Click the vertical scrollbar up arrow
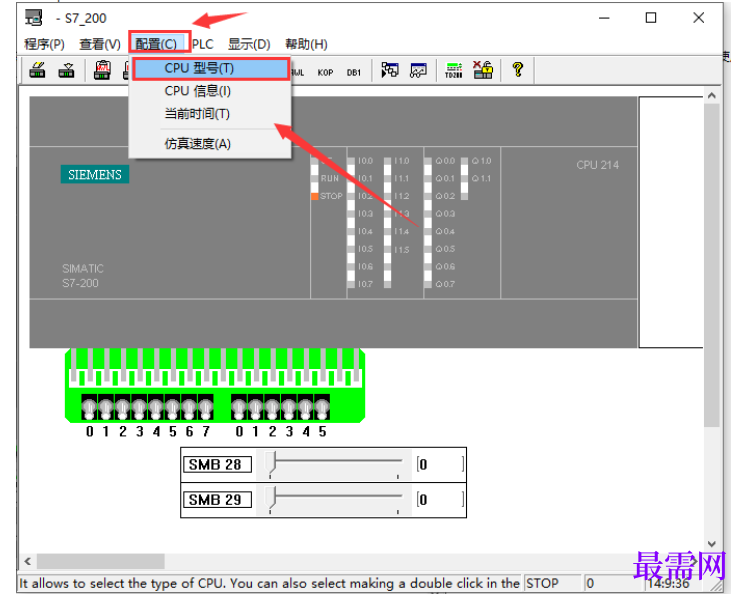The image size is (745, 597). (x=711, y=95)
